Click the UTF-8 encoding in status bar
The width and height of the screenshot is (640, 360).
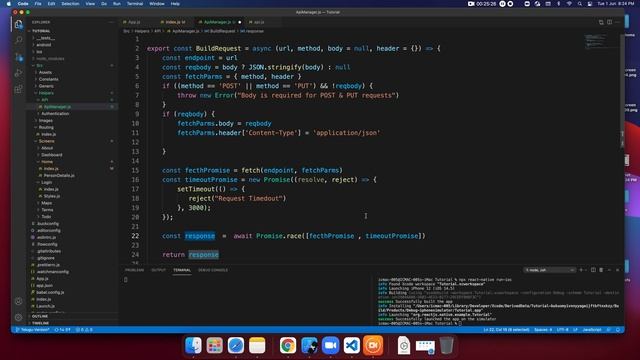562,330
